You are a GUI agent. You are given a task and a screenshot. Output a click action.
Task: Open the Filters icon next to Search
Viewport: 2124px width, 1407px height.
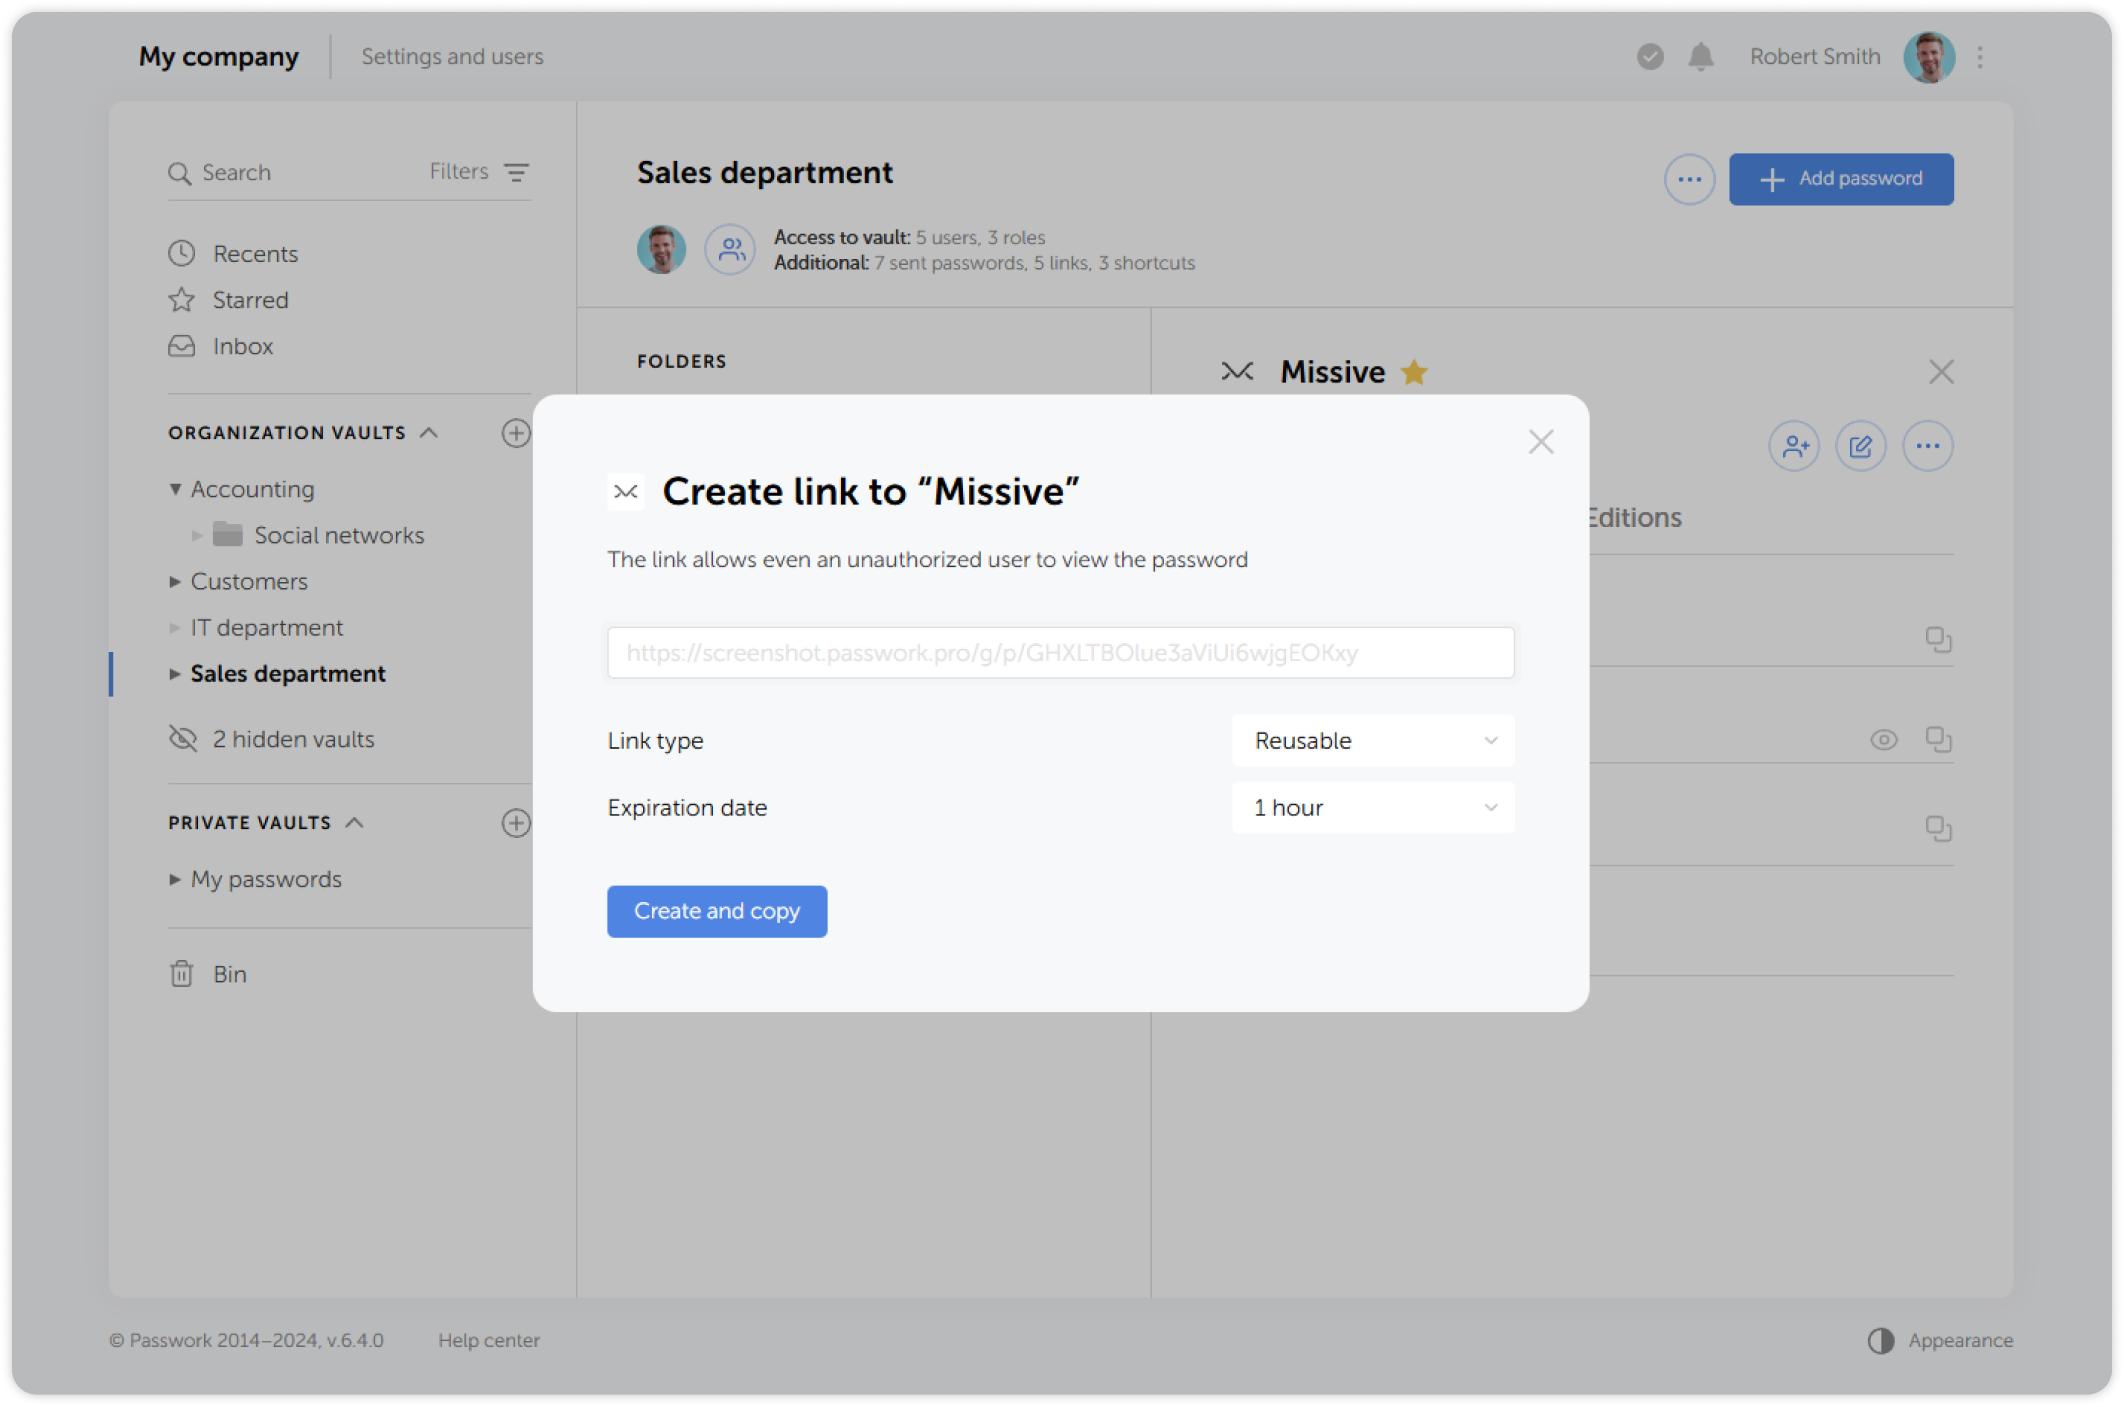pyautogui.click(x=516, y=172)
